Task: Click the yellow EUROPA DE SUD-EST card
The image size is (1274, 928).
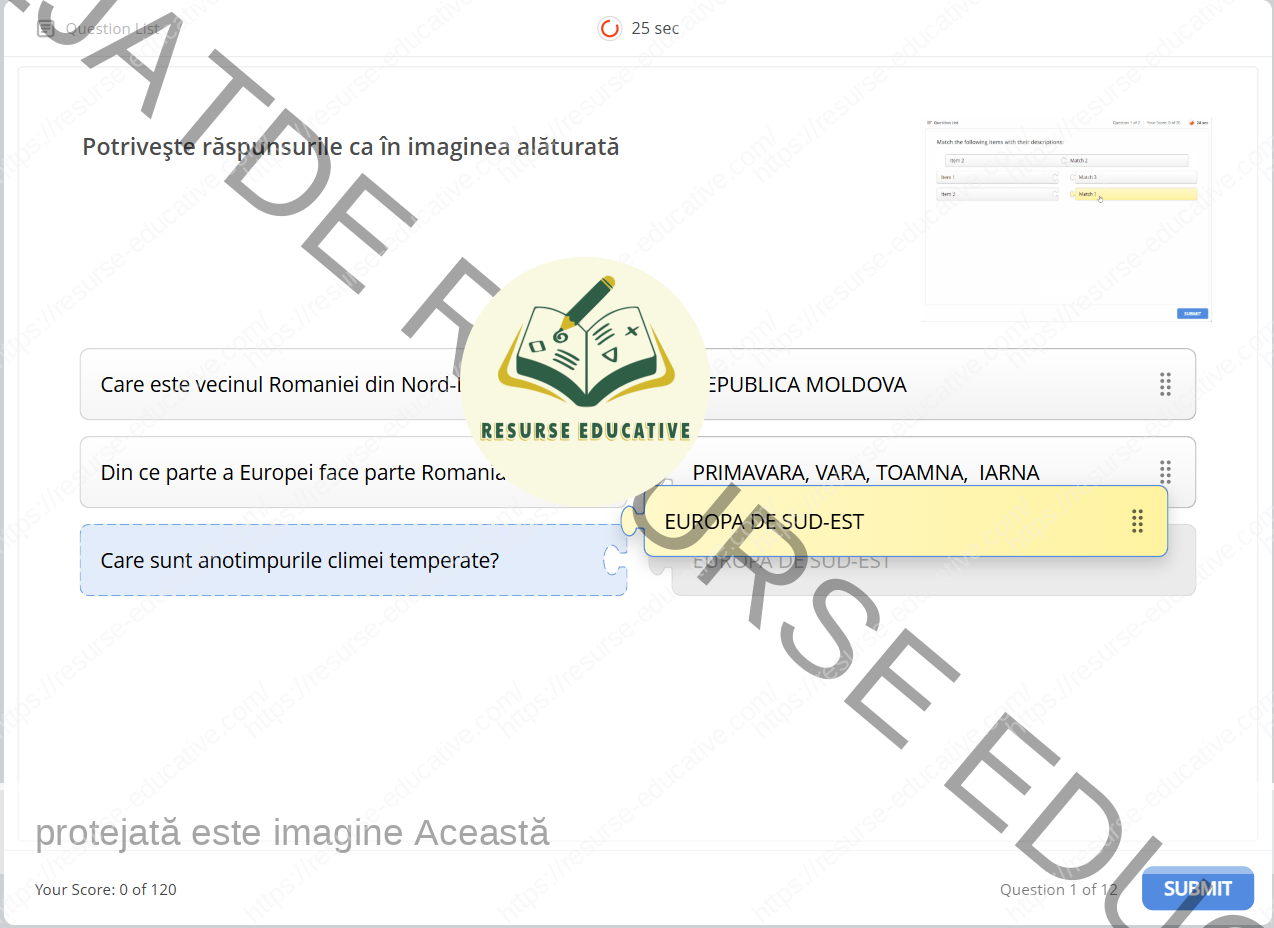Action: [x=880, y=521]
